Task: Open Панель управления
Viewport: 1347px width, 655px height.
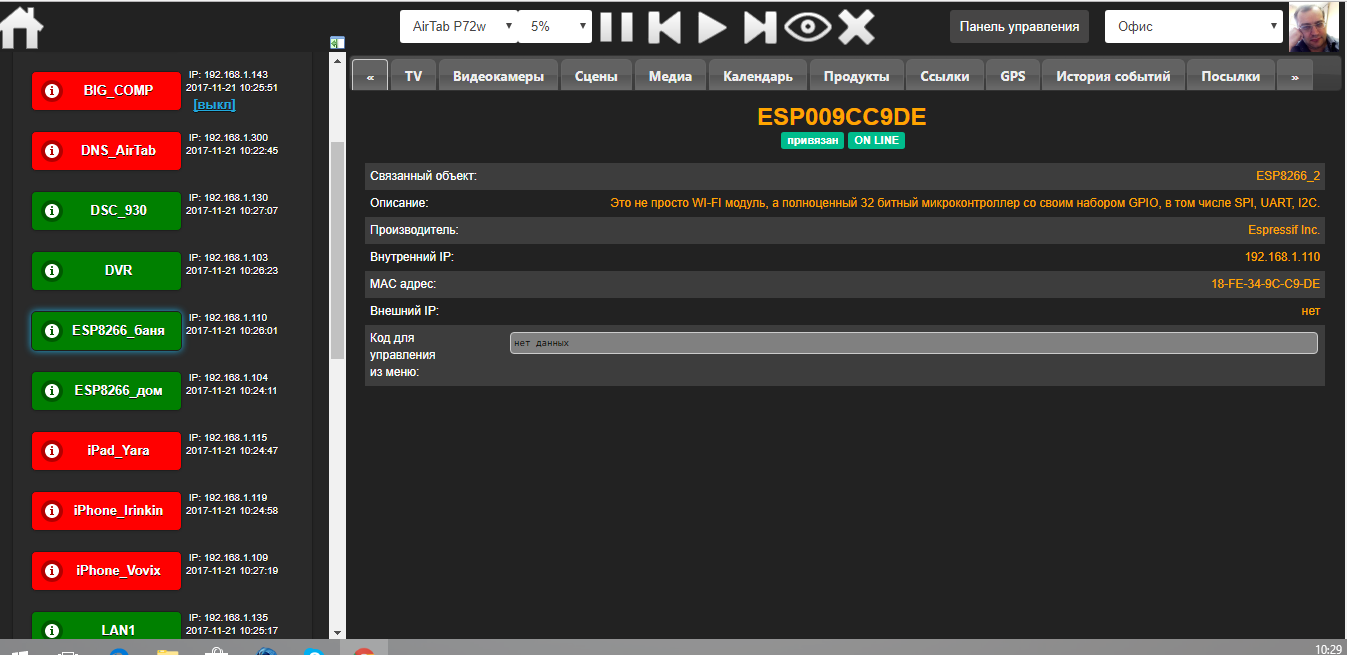Action: 1020,27
